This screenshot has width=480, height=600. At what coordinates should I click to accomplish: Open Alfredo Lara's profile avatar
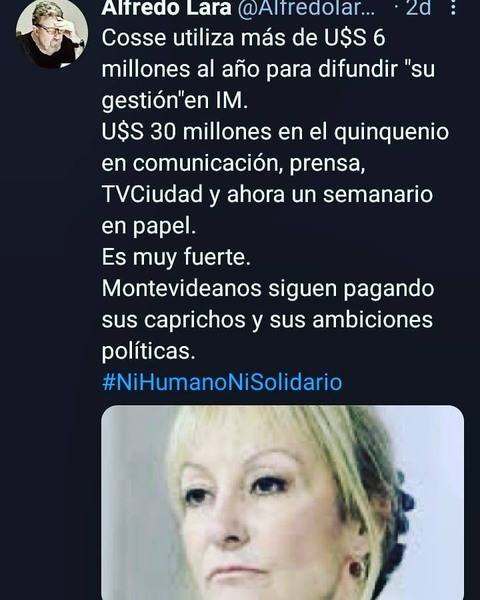coord(52,34)
